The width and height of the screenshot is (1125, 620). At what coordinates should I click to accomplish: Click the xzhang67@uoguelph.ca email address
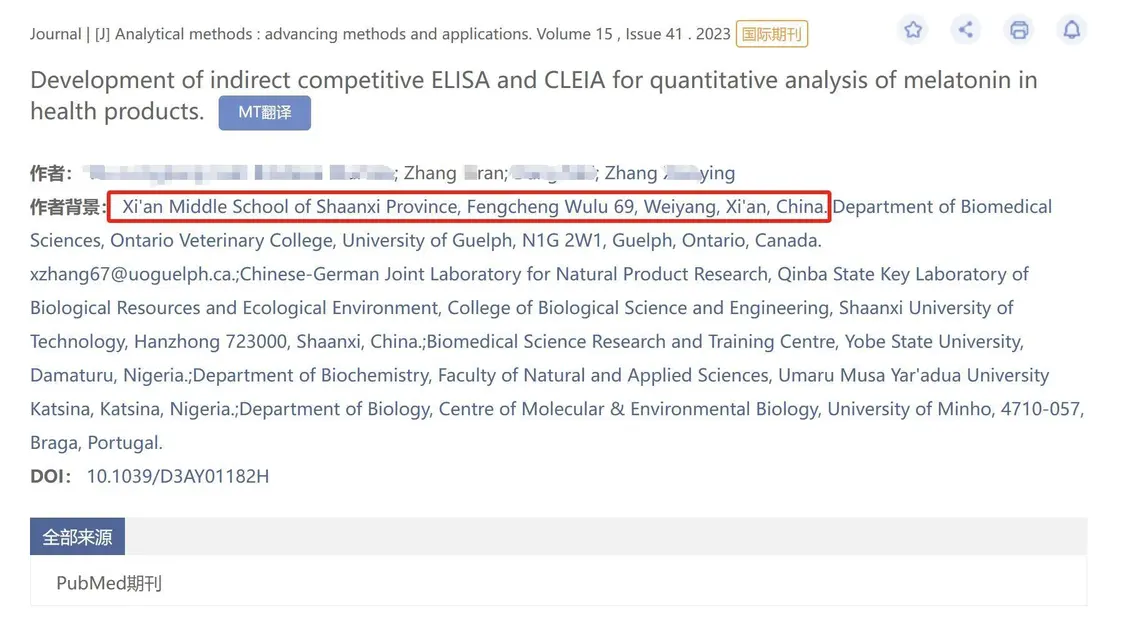(133, 274)
